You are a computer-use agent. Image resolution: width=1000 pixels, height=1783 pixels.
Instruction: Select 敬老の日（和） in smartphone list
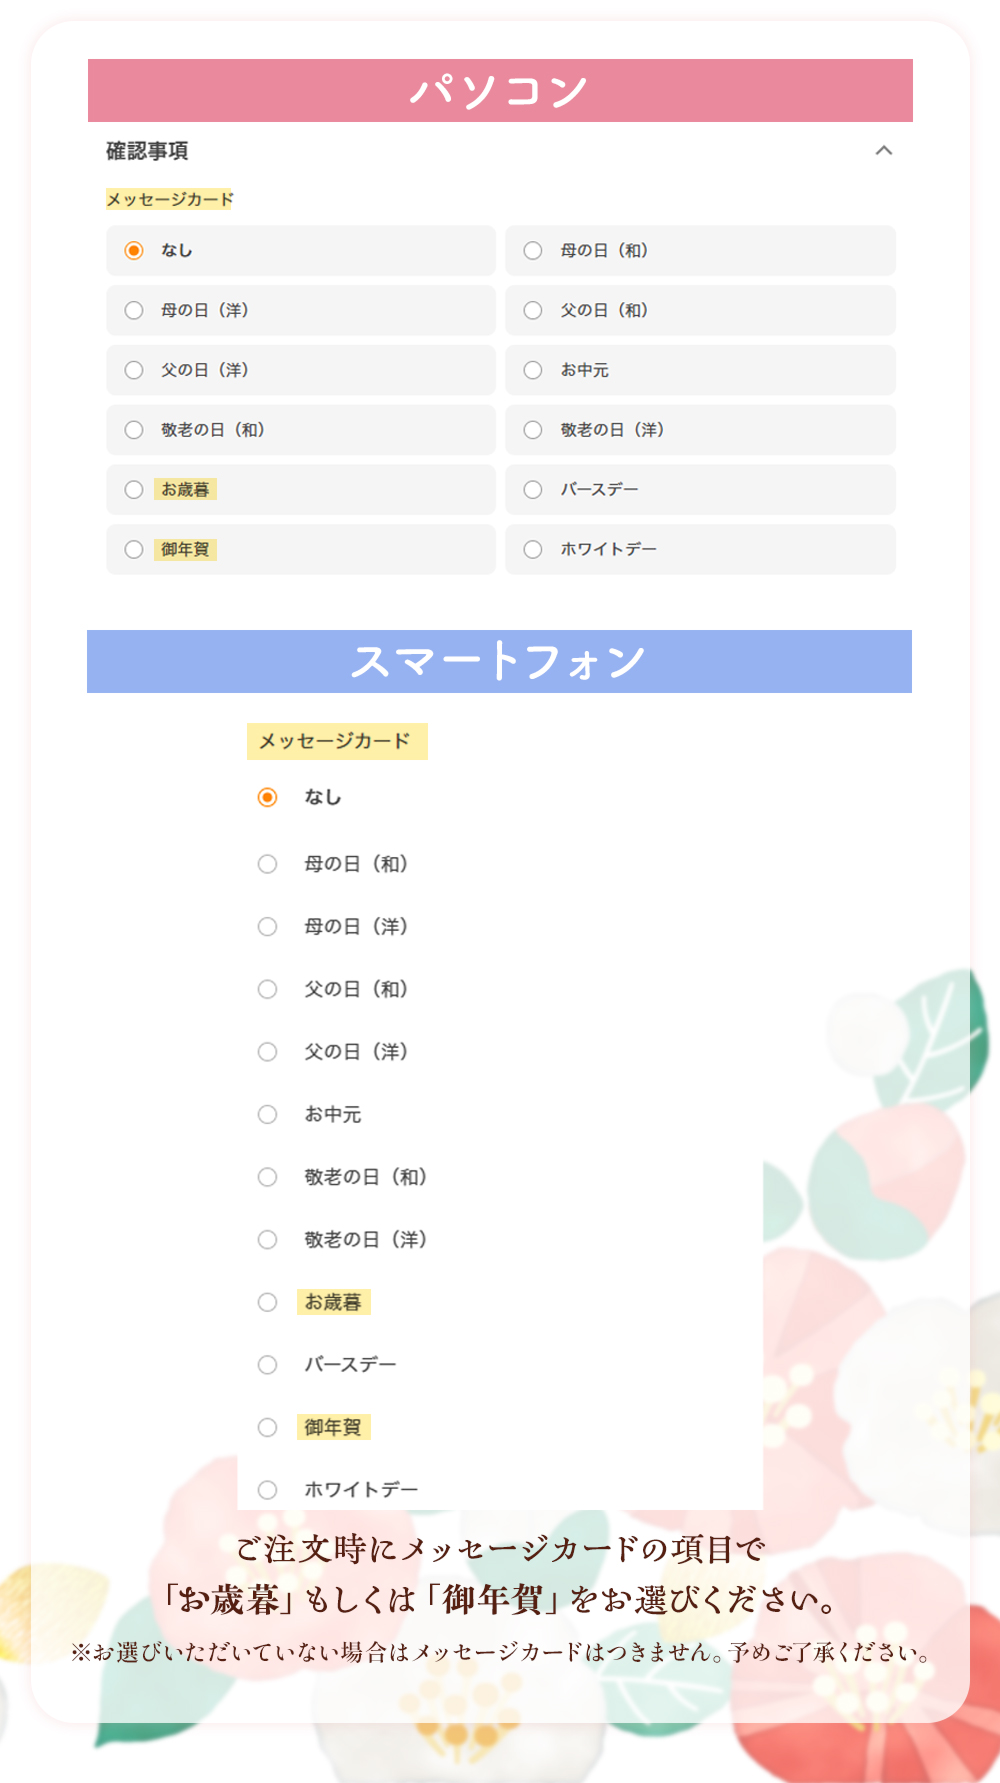tap(267, 1177)
